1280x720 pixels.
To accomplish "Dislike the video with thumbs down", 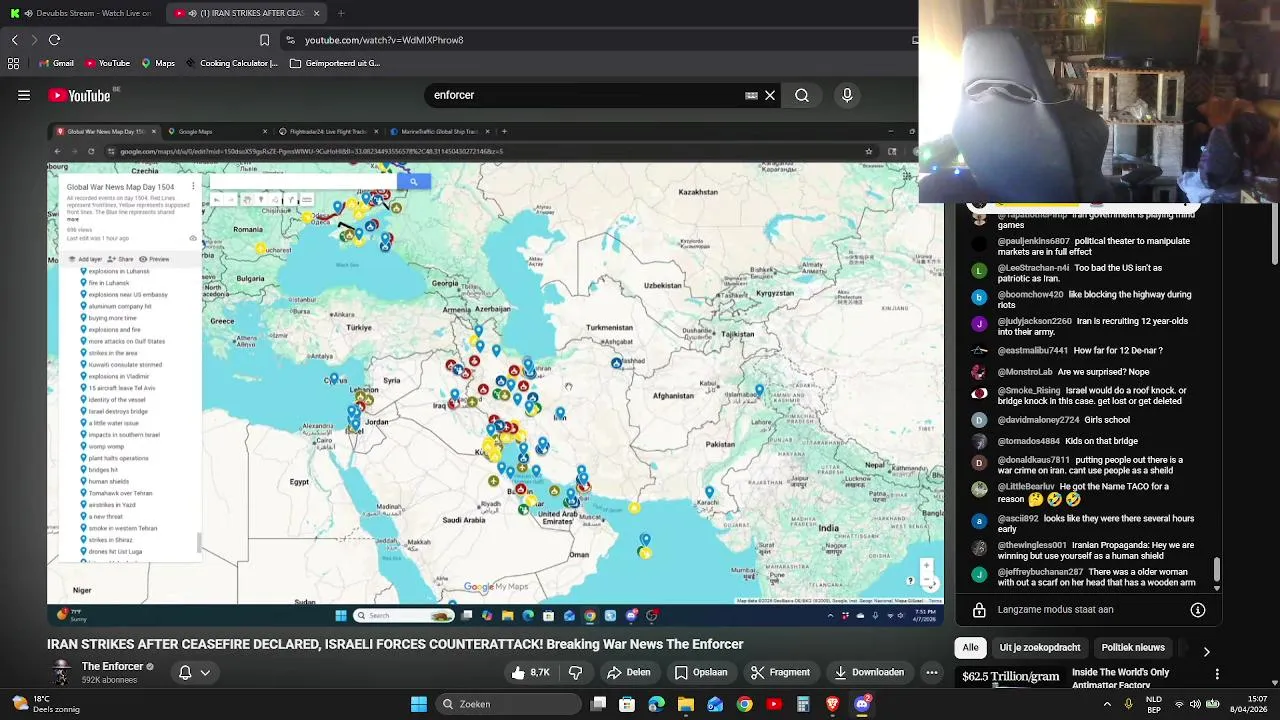I will pos(575,672).
